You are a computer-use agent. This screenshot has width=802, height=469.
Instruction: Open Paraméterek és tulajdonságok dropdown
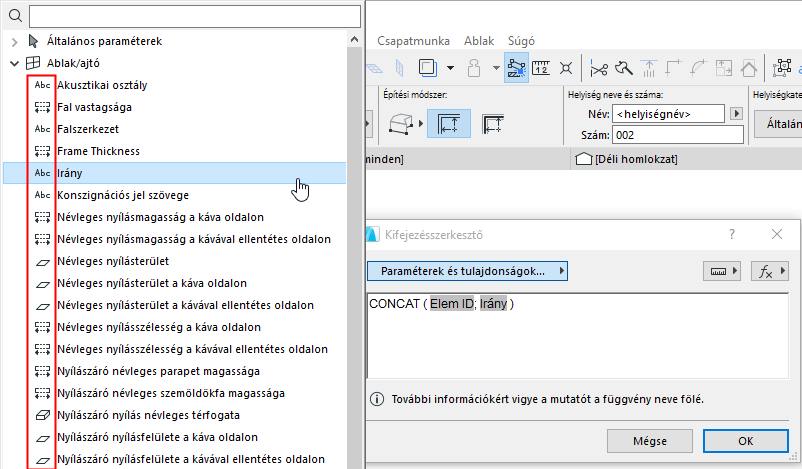(467, 271)
